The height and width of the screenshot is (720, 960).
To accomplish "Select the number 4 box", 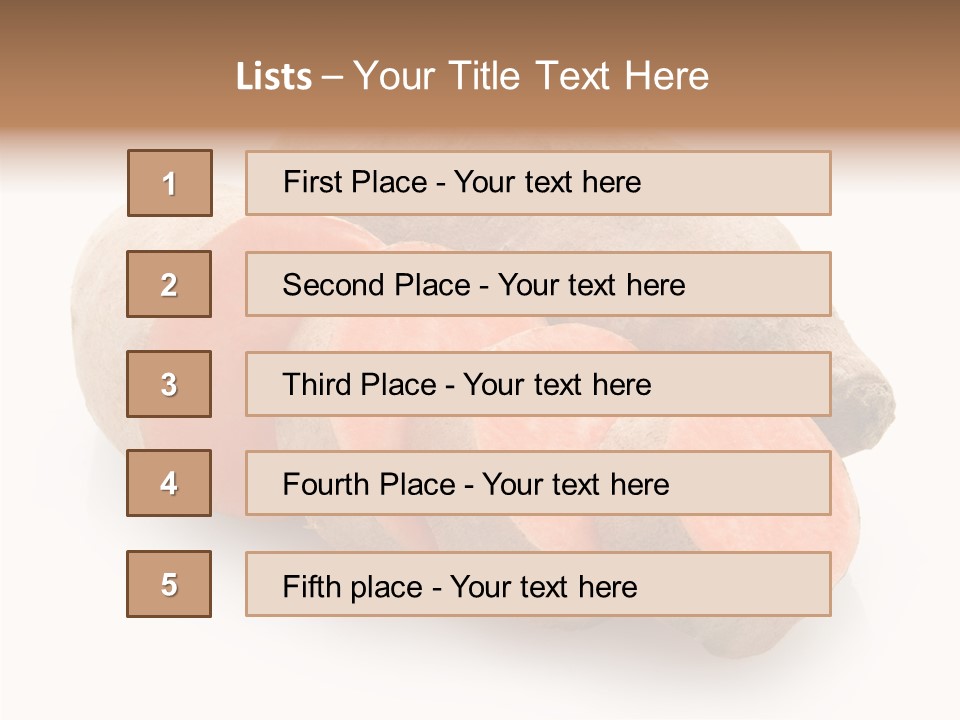I will (169, 483).
